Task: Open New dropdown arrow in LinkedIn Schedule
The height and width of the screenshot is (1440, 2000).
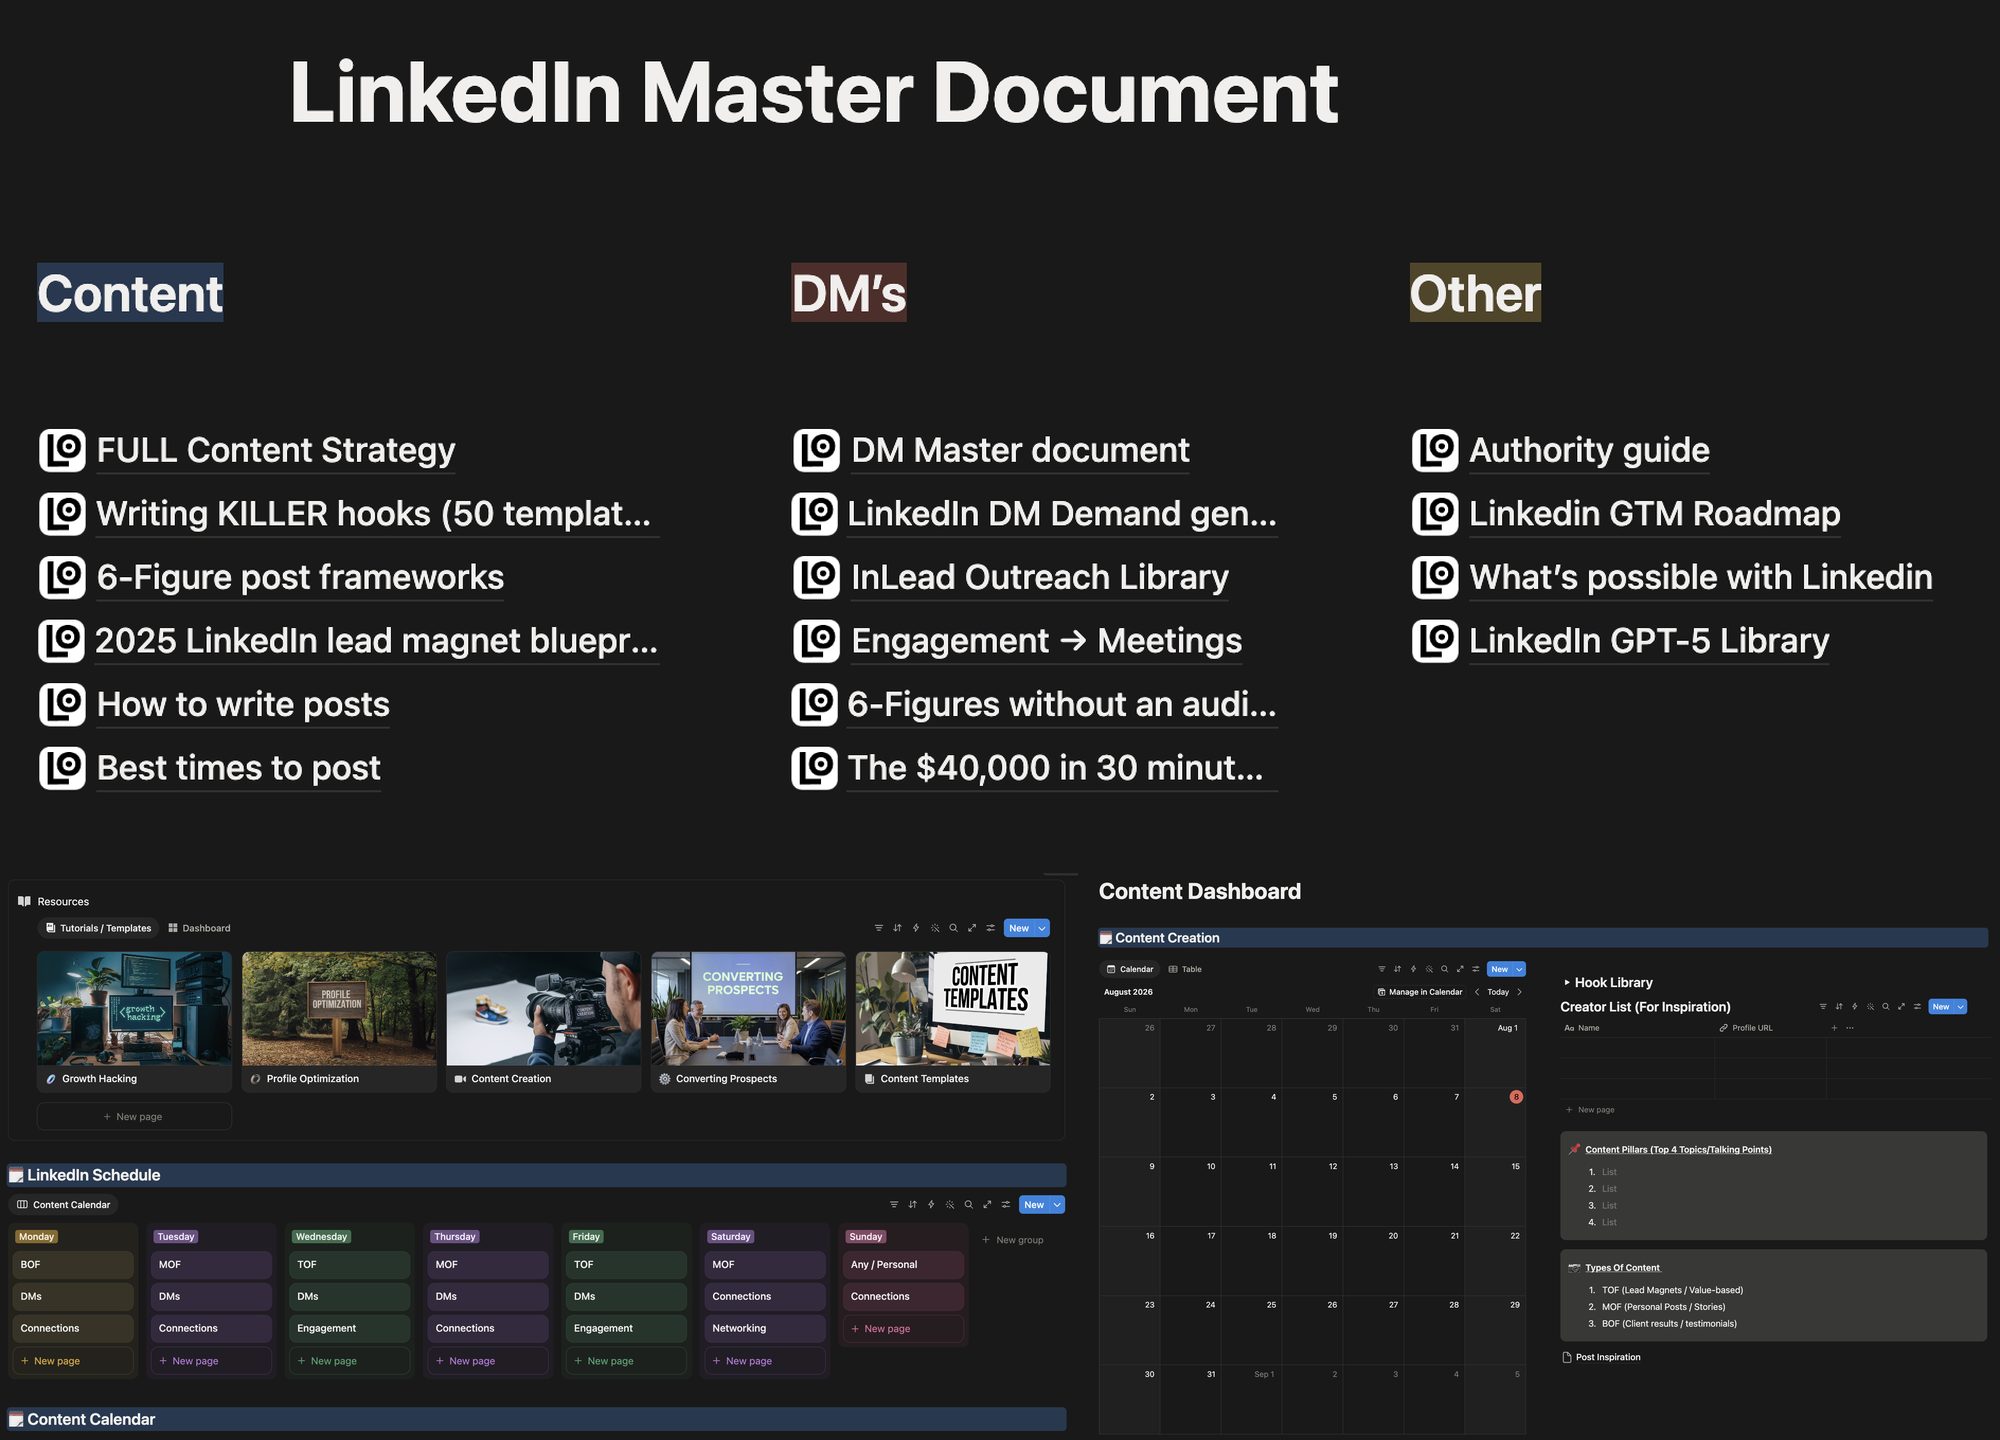Action: coord(1057,1205)
